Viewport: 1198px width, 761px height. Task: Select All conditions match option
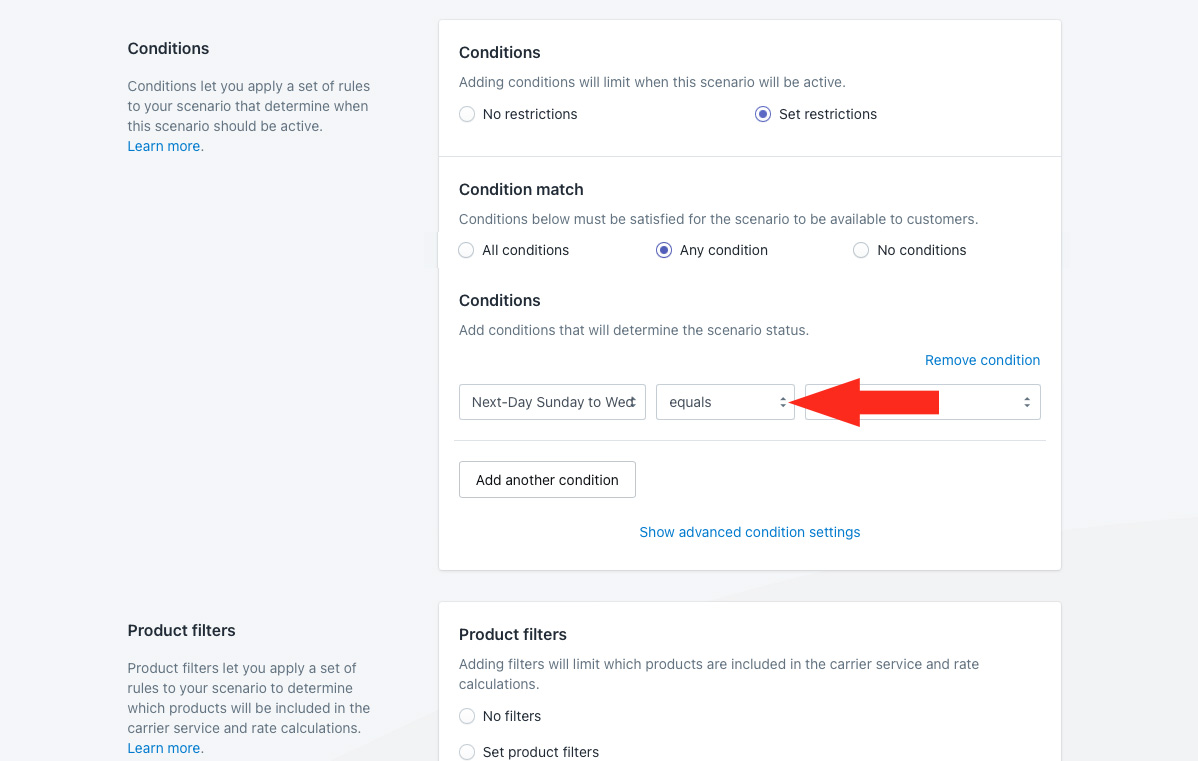tap(467, 250)
